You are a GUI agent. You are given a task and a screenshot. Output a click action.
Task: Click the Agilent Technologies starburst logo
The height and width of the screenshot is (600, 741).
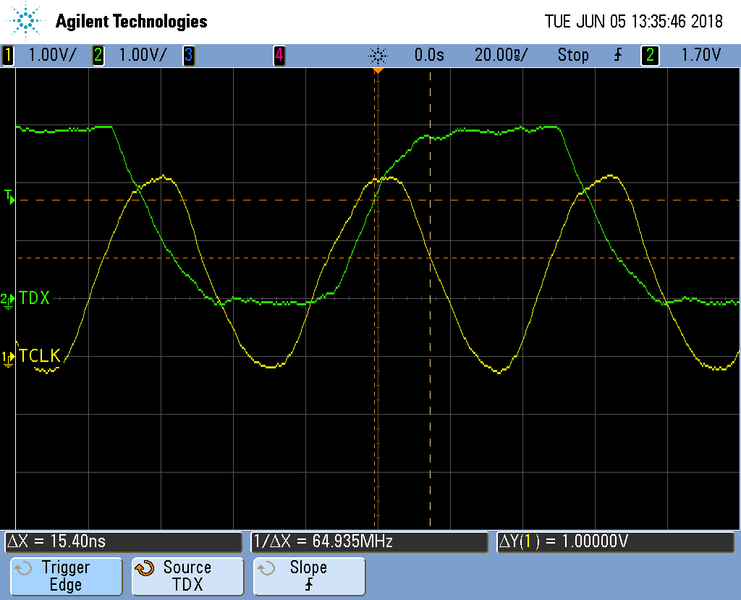point(26,20)
